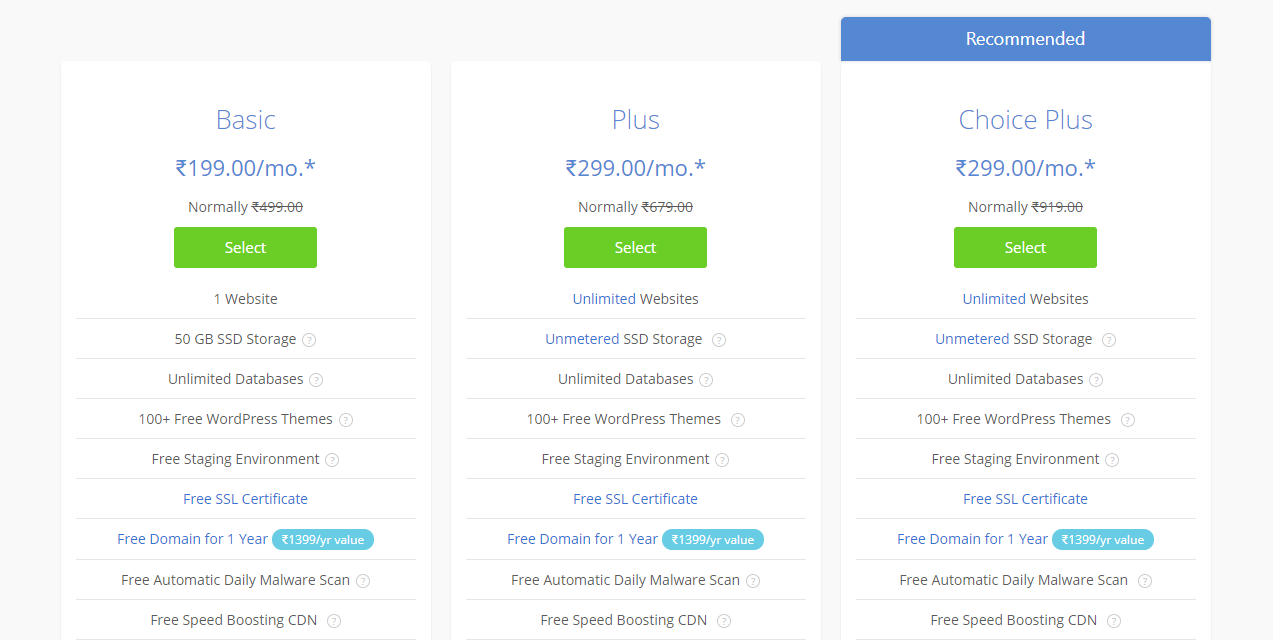The width and height of the screenshot is (1273, 640).
Task: Open help icon for Basic WordPress Themes
Action: click(346, 420)
